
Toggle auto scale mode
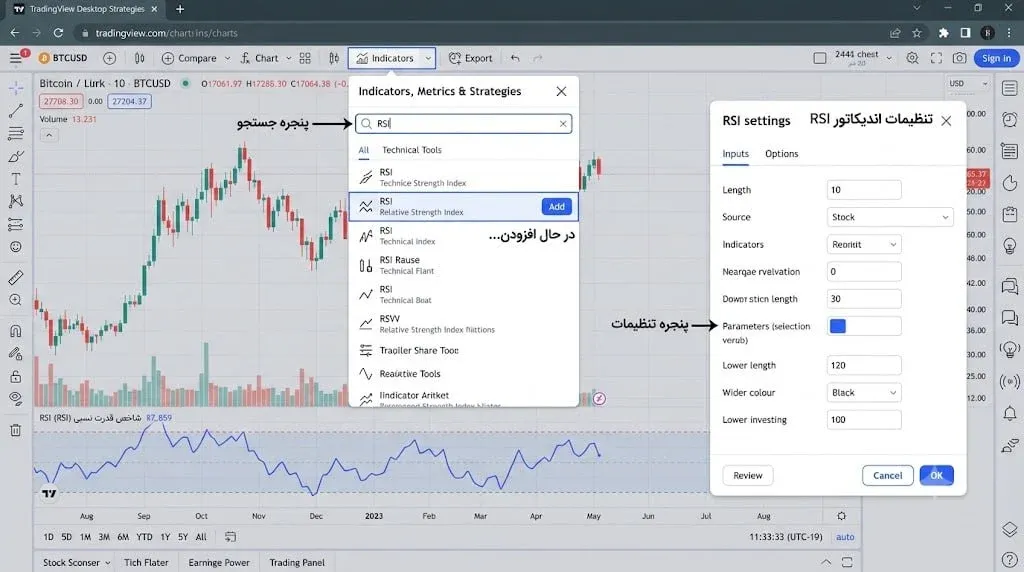pyautogui.click(x=845, y=537)
